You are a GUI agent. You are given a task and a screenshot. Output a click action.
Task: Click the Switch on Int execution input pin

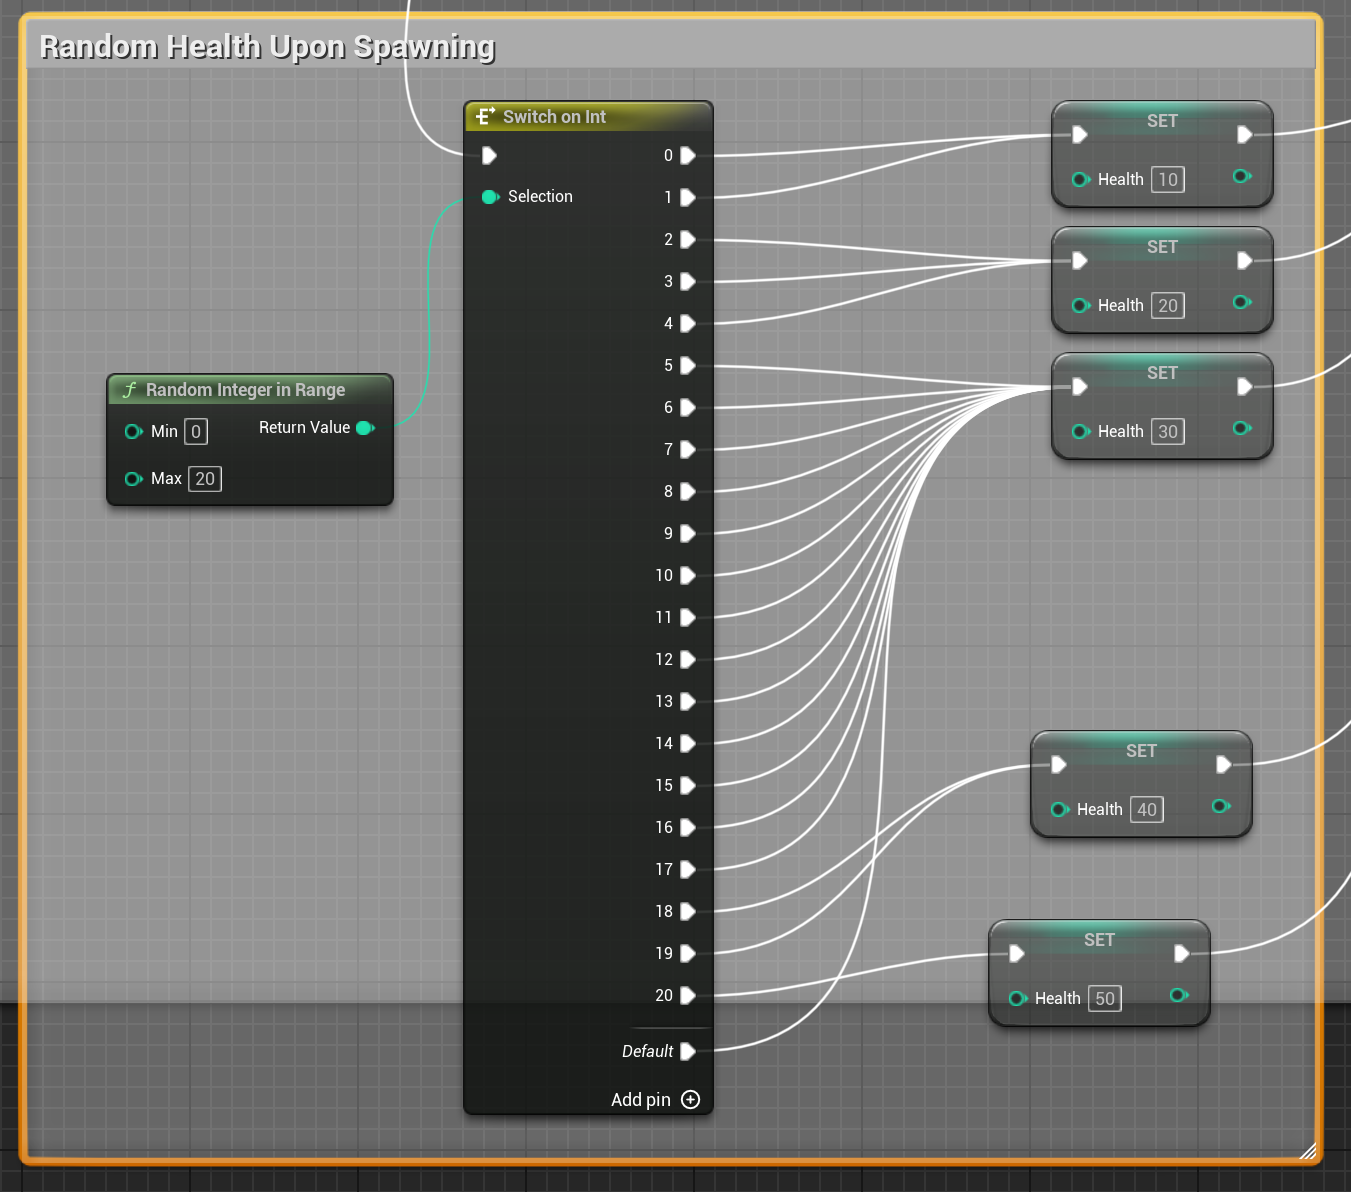tap(489, 156)
